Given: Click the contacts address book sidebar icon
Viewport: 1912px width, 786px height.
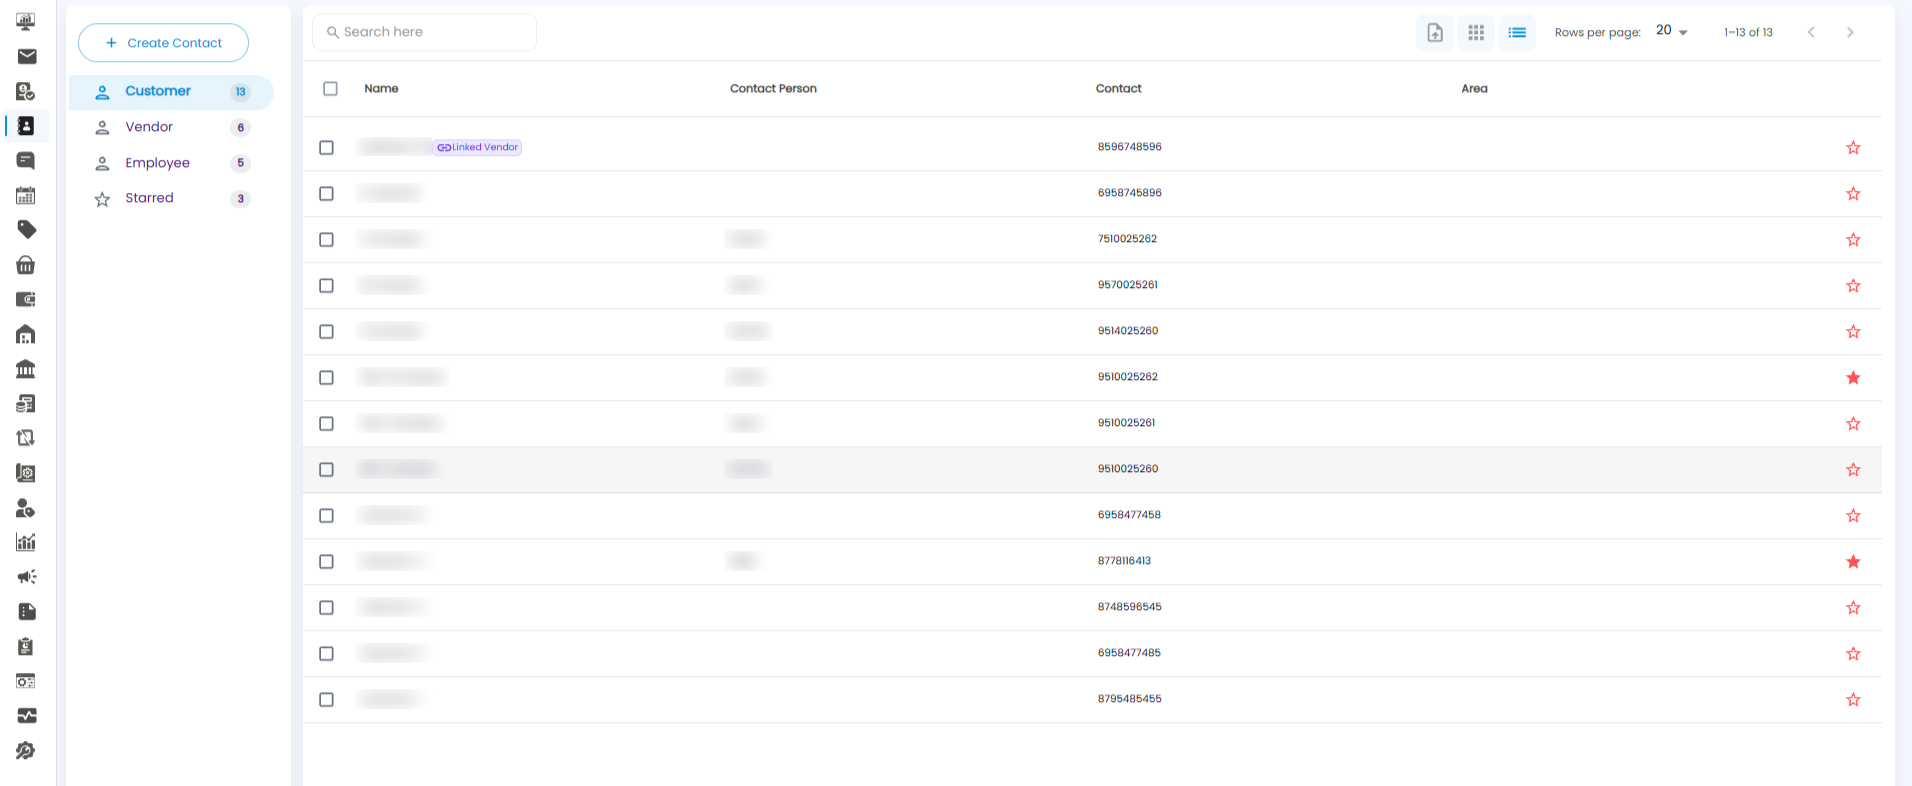Looking at the screenshot, I should pyautogui.click(x=27, y=126).
